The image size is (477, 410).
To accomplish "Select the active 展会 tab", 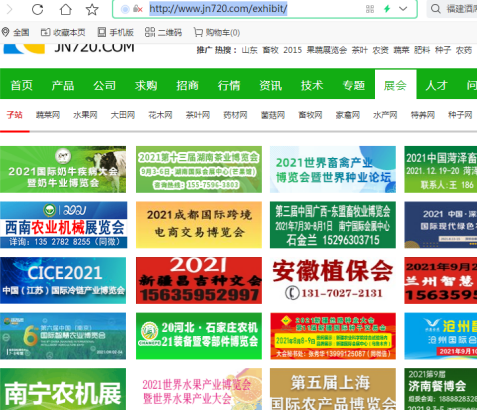I will (395, 85).
